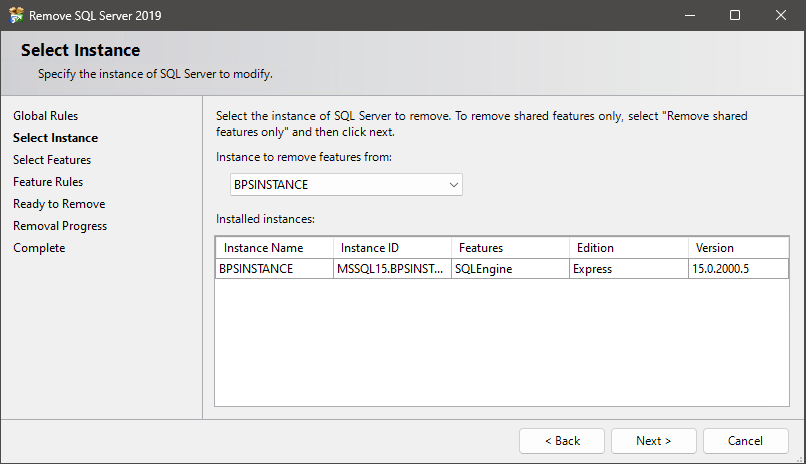Click the SQL Server setup title bar icon

(16, 15)
